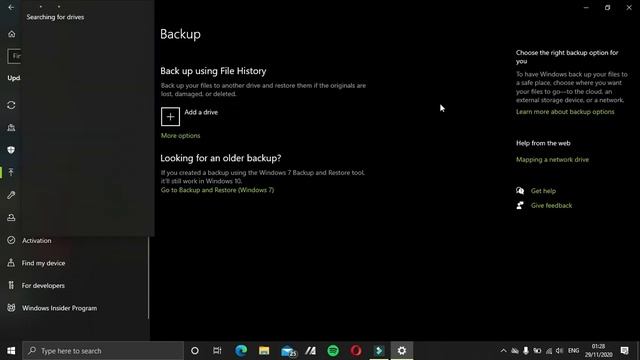This screenshot has height=360, width=640.
Task: Open Windows Update sync arrows icon
Action: 11,105
